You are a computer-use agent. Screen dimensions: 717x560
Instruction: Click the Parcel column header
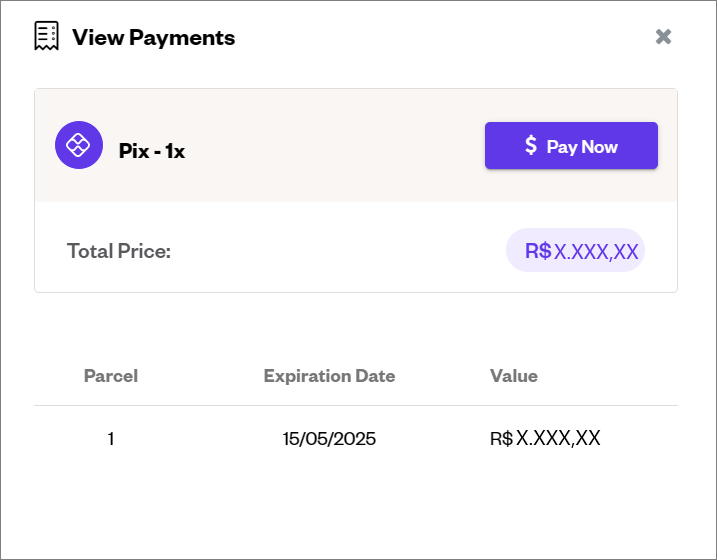pyautogui.click(x=111, y=376)
